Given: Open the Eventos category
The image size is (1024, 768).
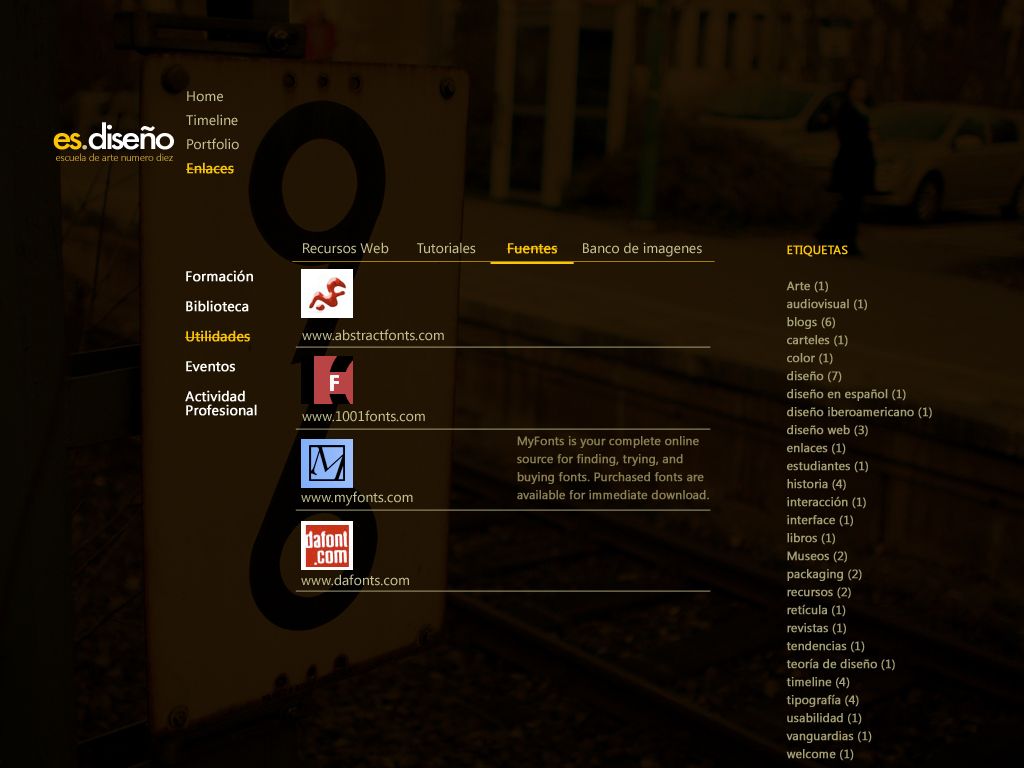Looking at the screenshot, I should click(210, 366).
